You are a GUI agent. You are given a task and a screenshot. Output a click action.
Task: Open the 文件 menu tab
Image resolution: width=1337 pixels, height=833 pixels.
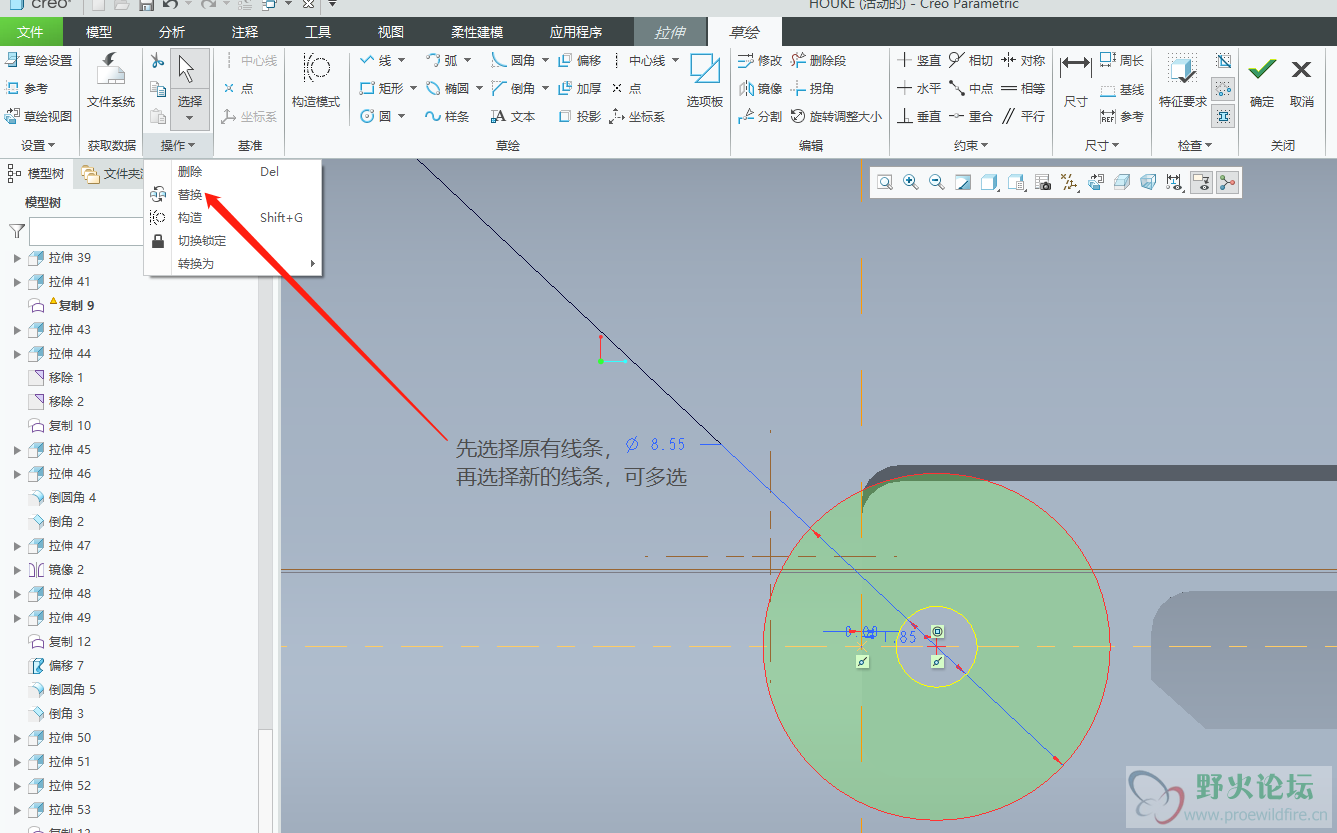(31, 32)
